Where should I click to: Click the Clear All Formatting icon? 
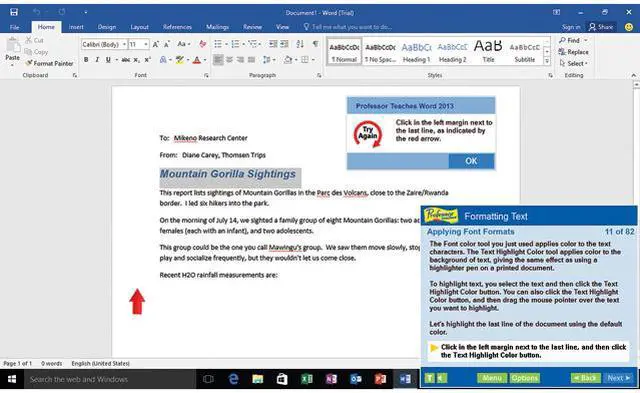[x=202, y=44]
